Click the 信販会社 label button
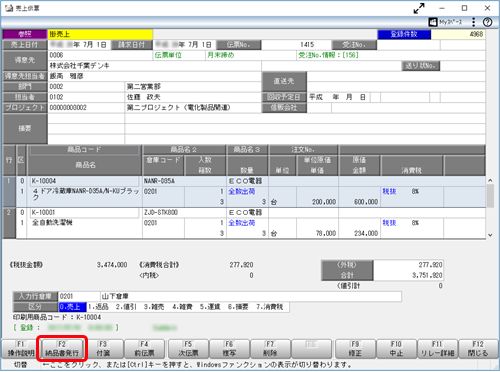The height and width of the screenshot is (372, 500). pos(284,108)
